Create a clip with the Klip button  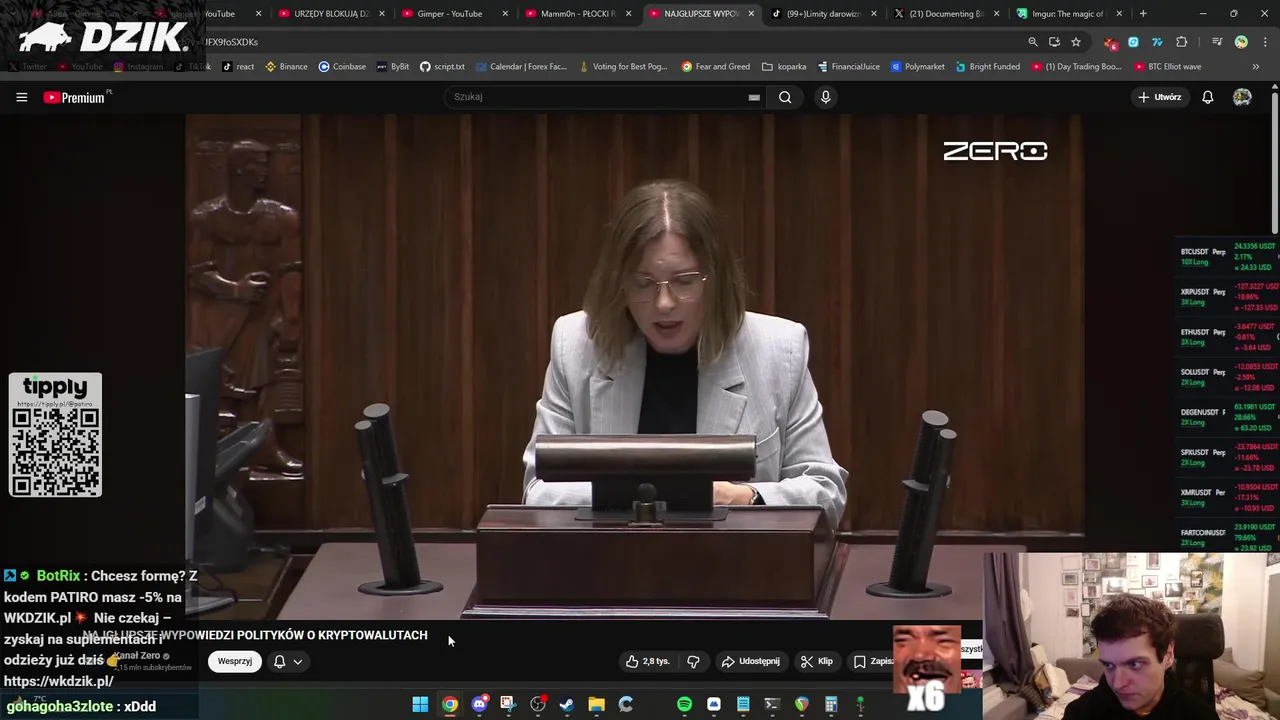tap(817, 661)
